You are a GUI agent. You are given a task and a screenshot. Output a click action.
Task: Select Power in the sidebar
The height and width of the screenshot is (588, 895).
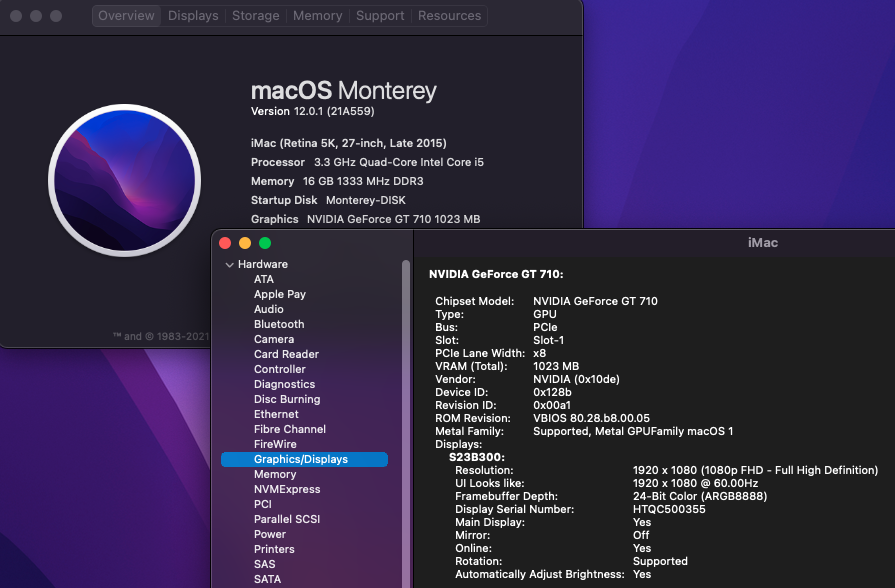(270, 534)
